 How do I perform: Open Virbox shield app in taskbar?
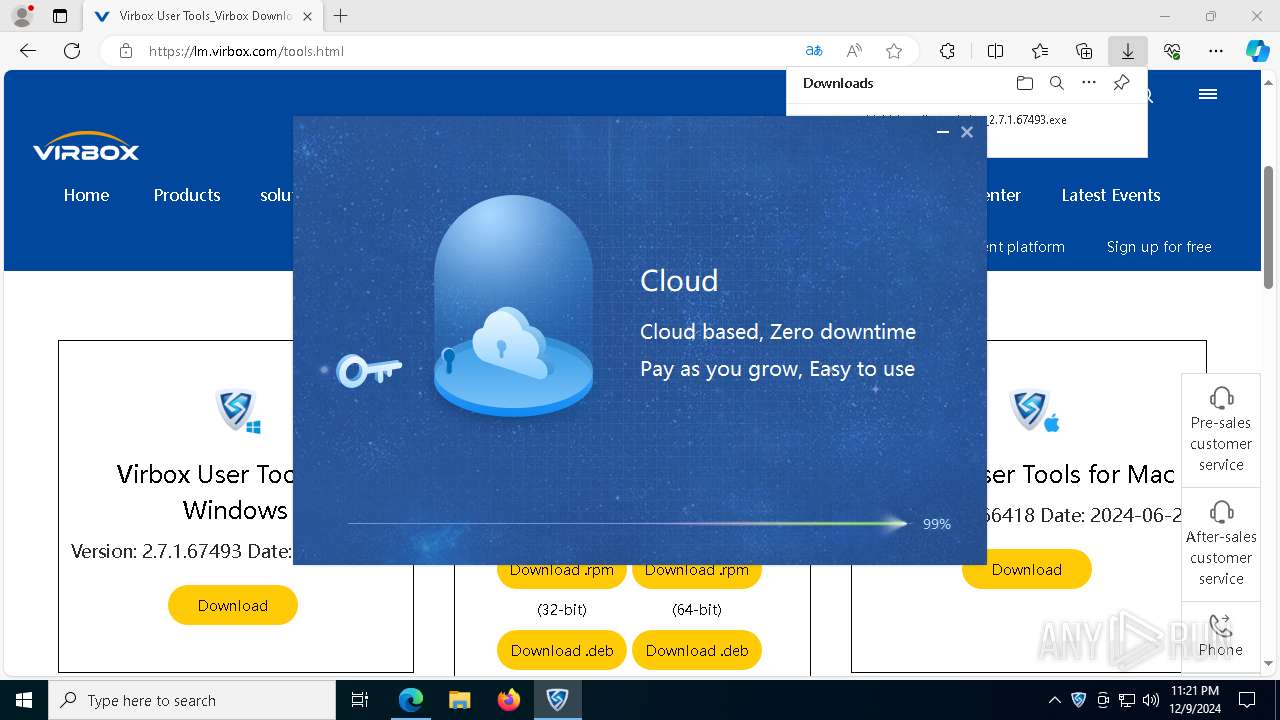(x=557, y=700)
